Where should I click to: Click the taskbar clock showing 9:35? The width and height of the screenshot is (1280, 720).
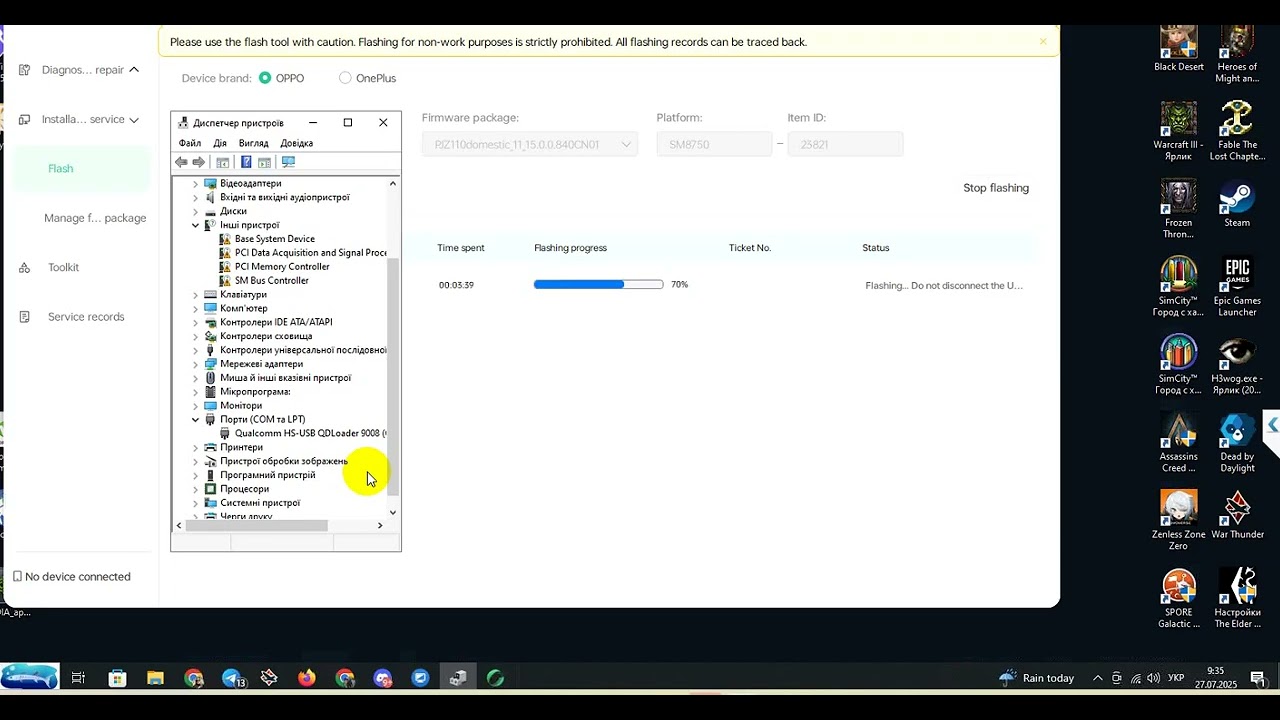1216,678
